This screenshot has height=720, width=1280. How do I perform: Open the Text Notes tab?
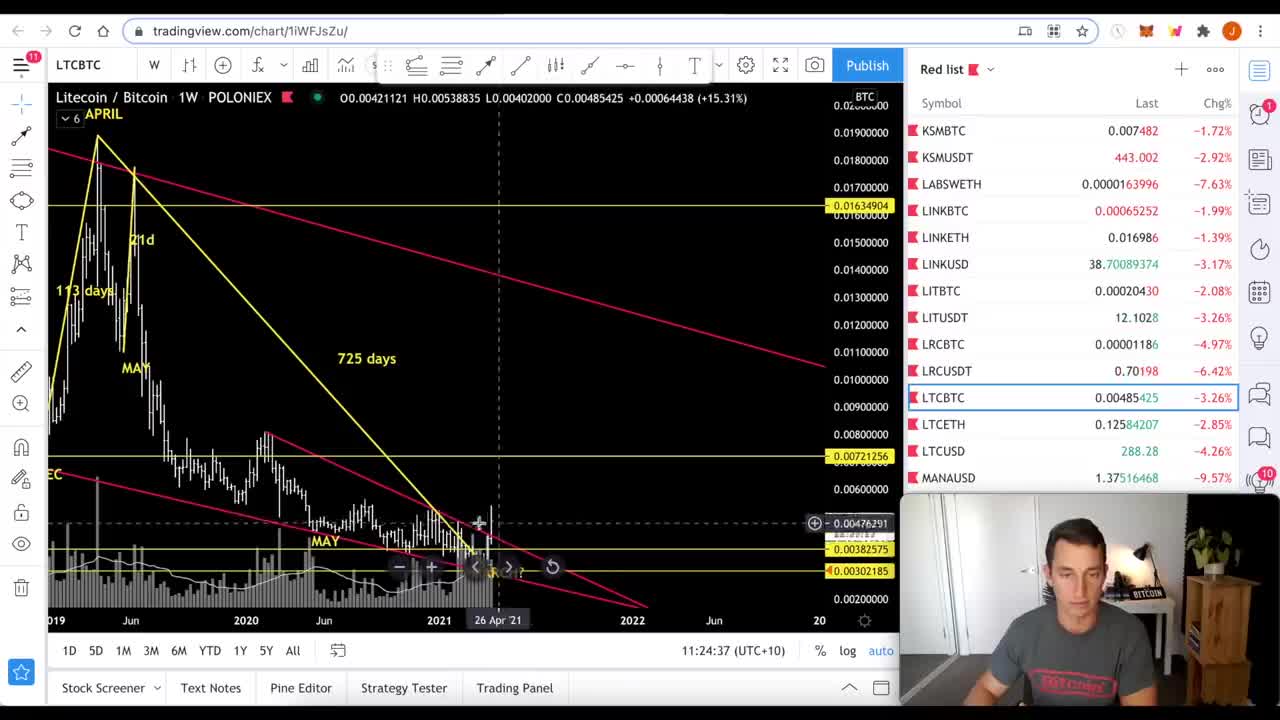click(x=211, y=688)
